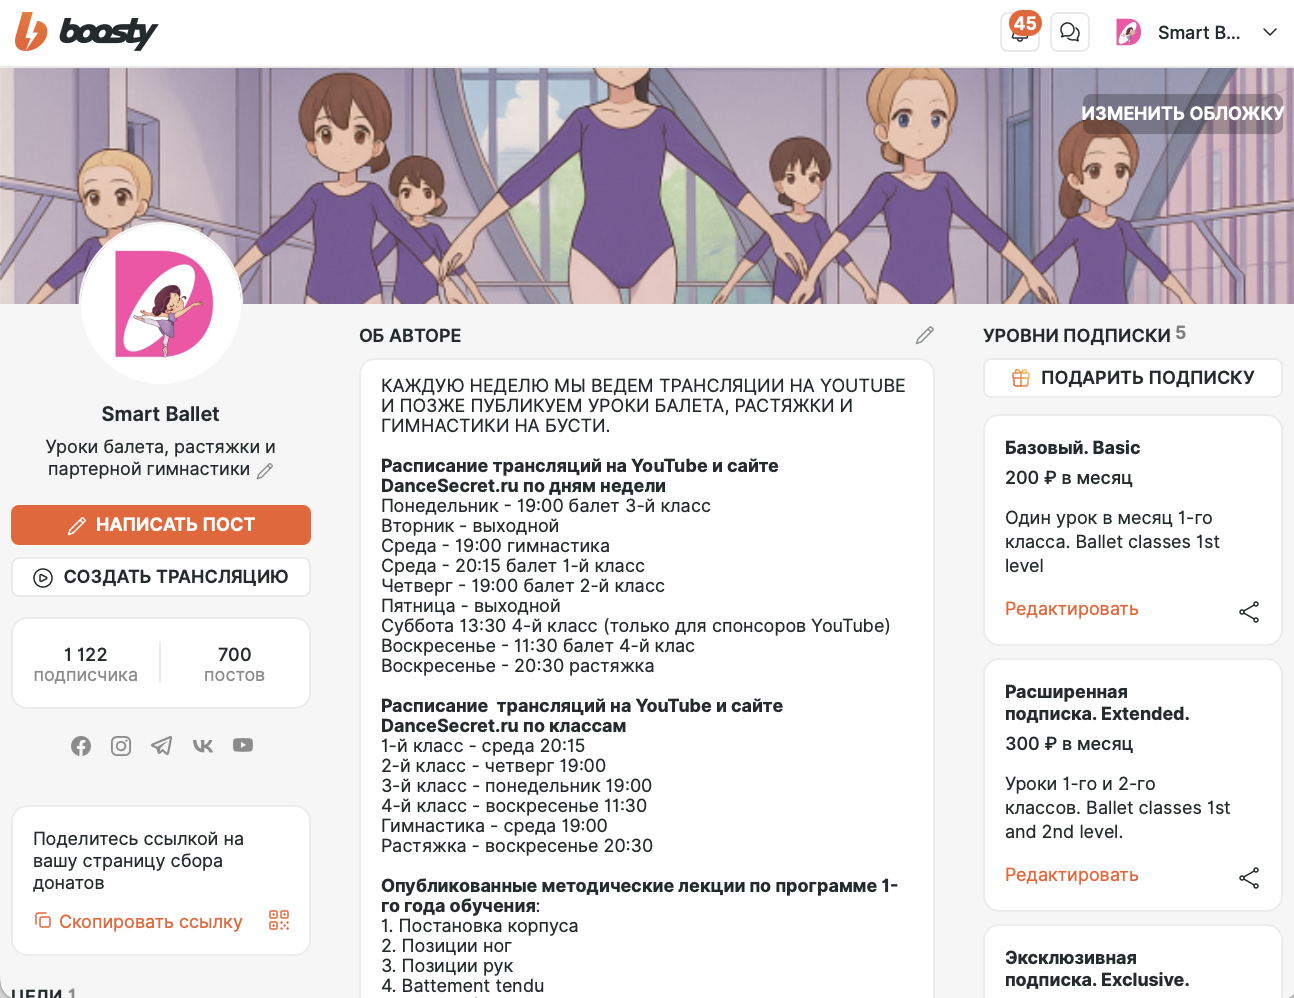Edit the About author section pencil

coord(925,335)
